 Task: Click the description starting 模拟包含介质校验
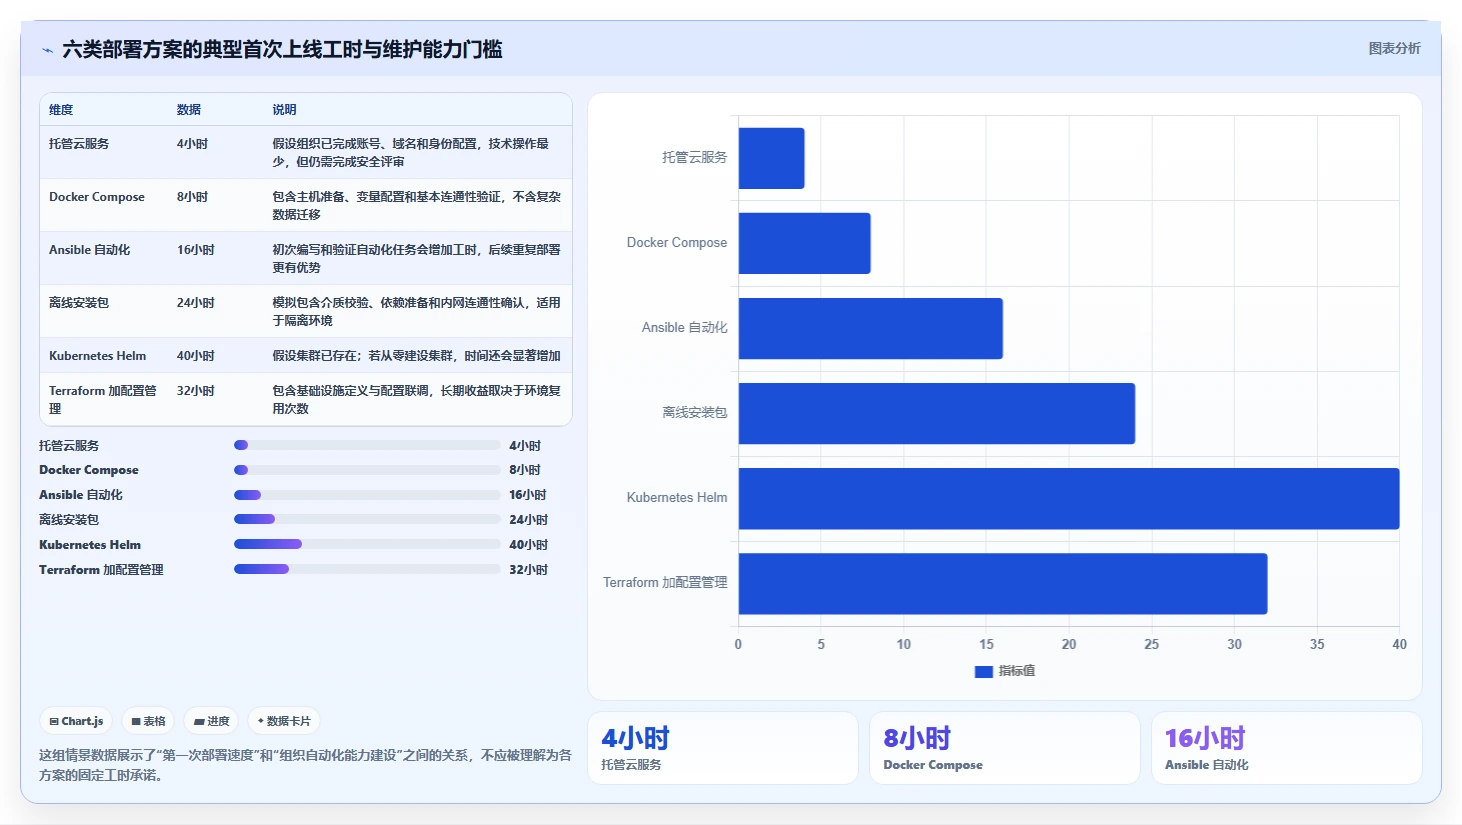tap(417, 312)
